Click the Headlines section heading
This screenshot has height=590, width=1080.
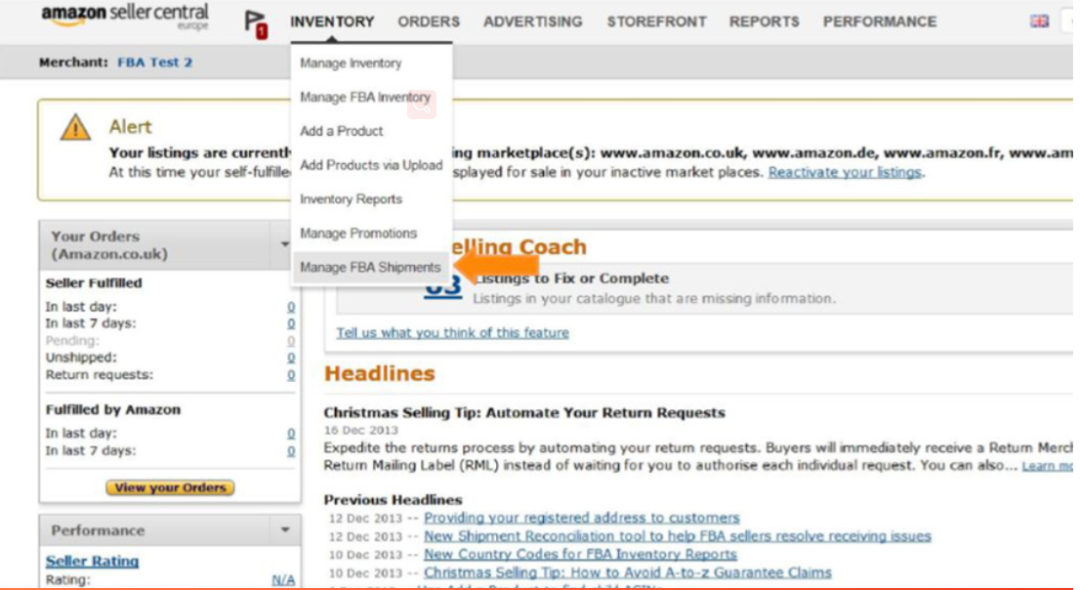[x=380, y=374]
